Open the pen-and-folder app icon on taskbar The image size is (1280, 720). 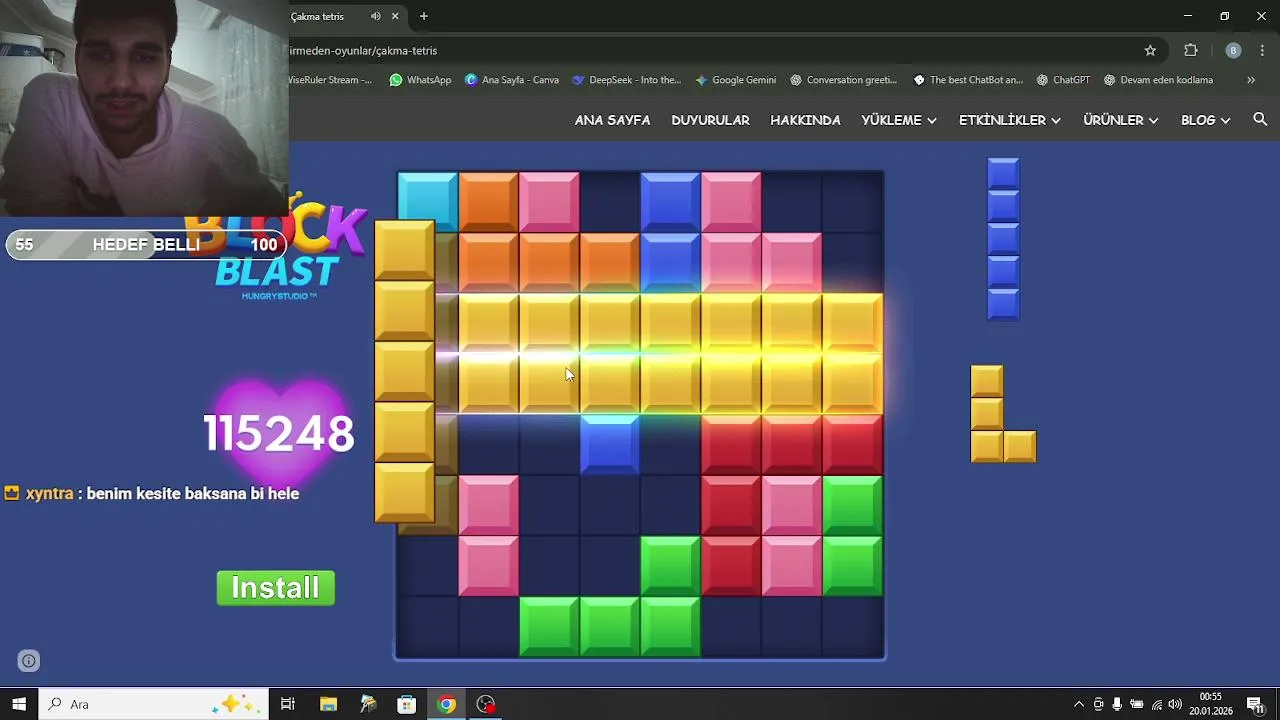pos(368,704)
